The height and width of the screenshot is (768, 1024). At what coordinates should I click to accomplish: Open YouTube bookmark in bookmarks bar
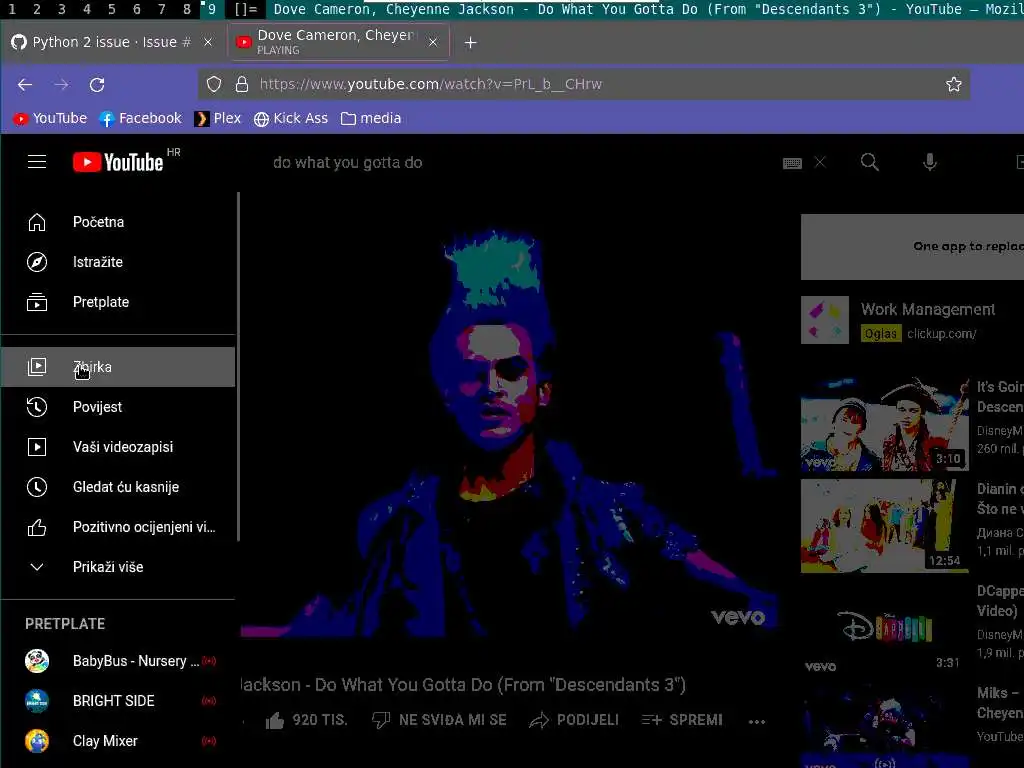click(50, 118)
